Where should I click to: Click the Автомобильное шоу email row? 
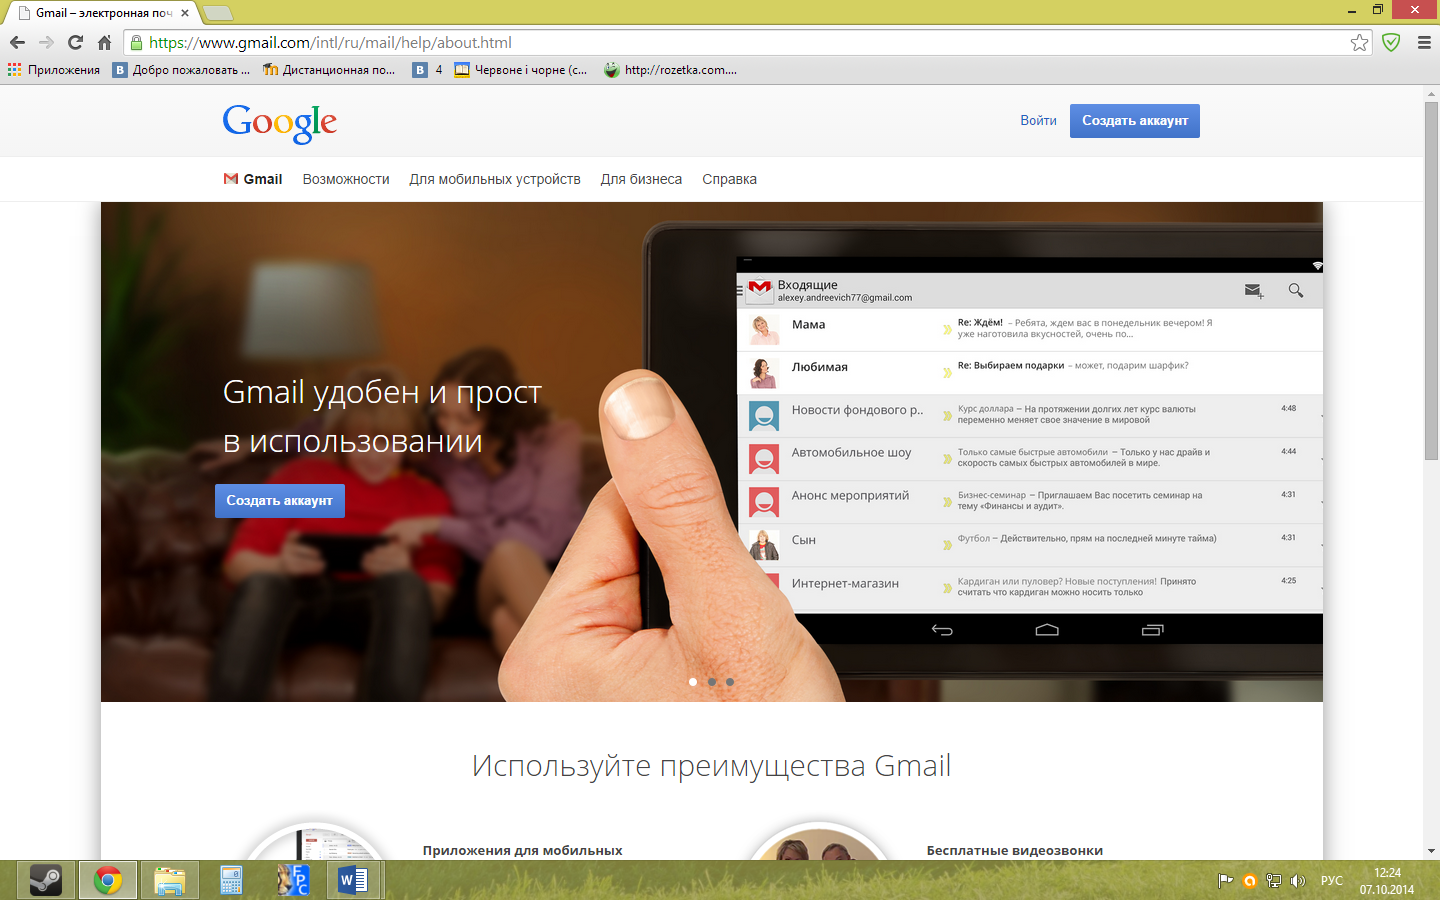click(1030, 459)
